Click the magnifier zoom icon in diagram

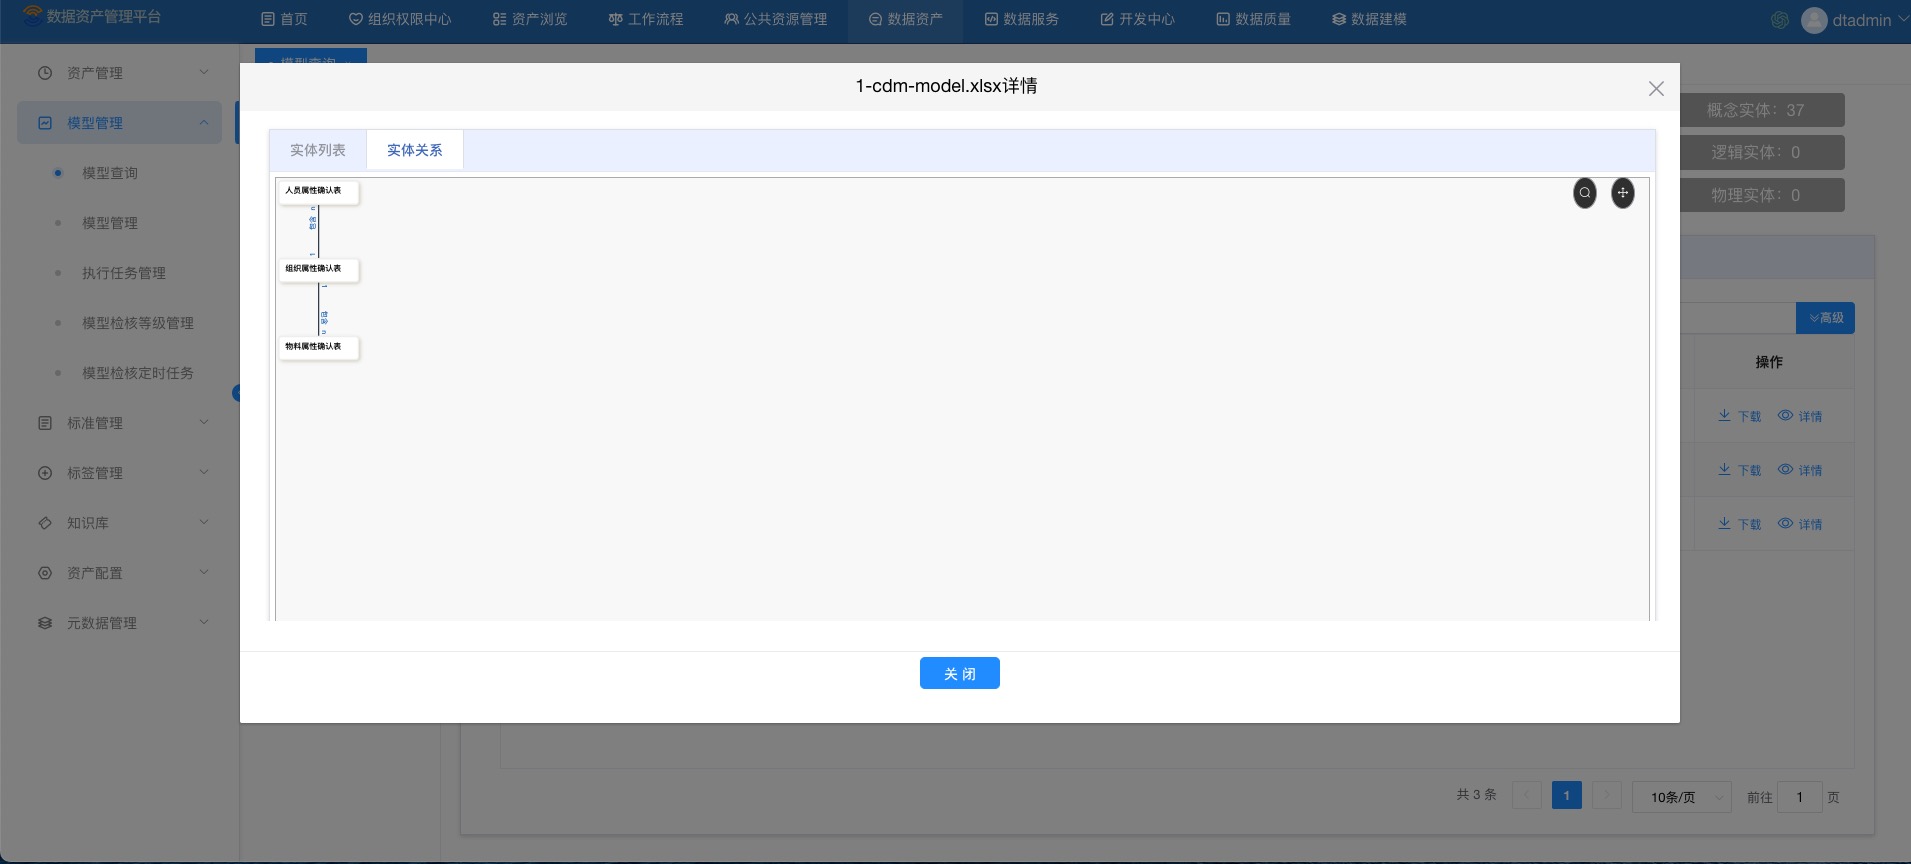[1584, 193]
